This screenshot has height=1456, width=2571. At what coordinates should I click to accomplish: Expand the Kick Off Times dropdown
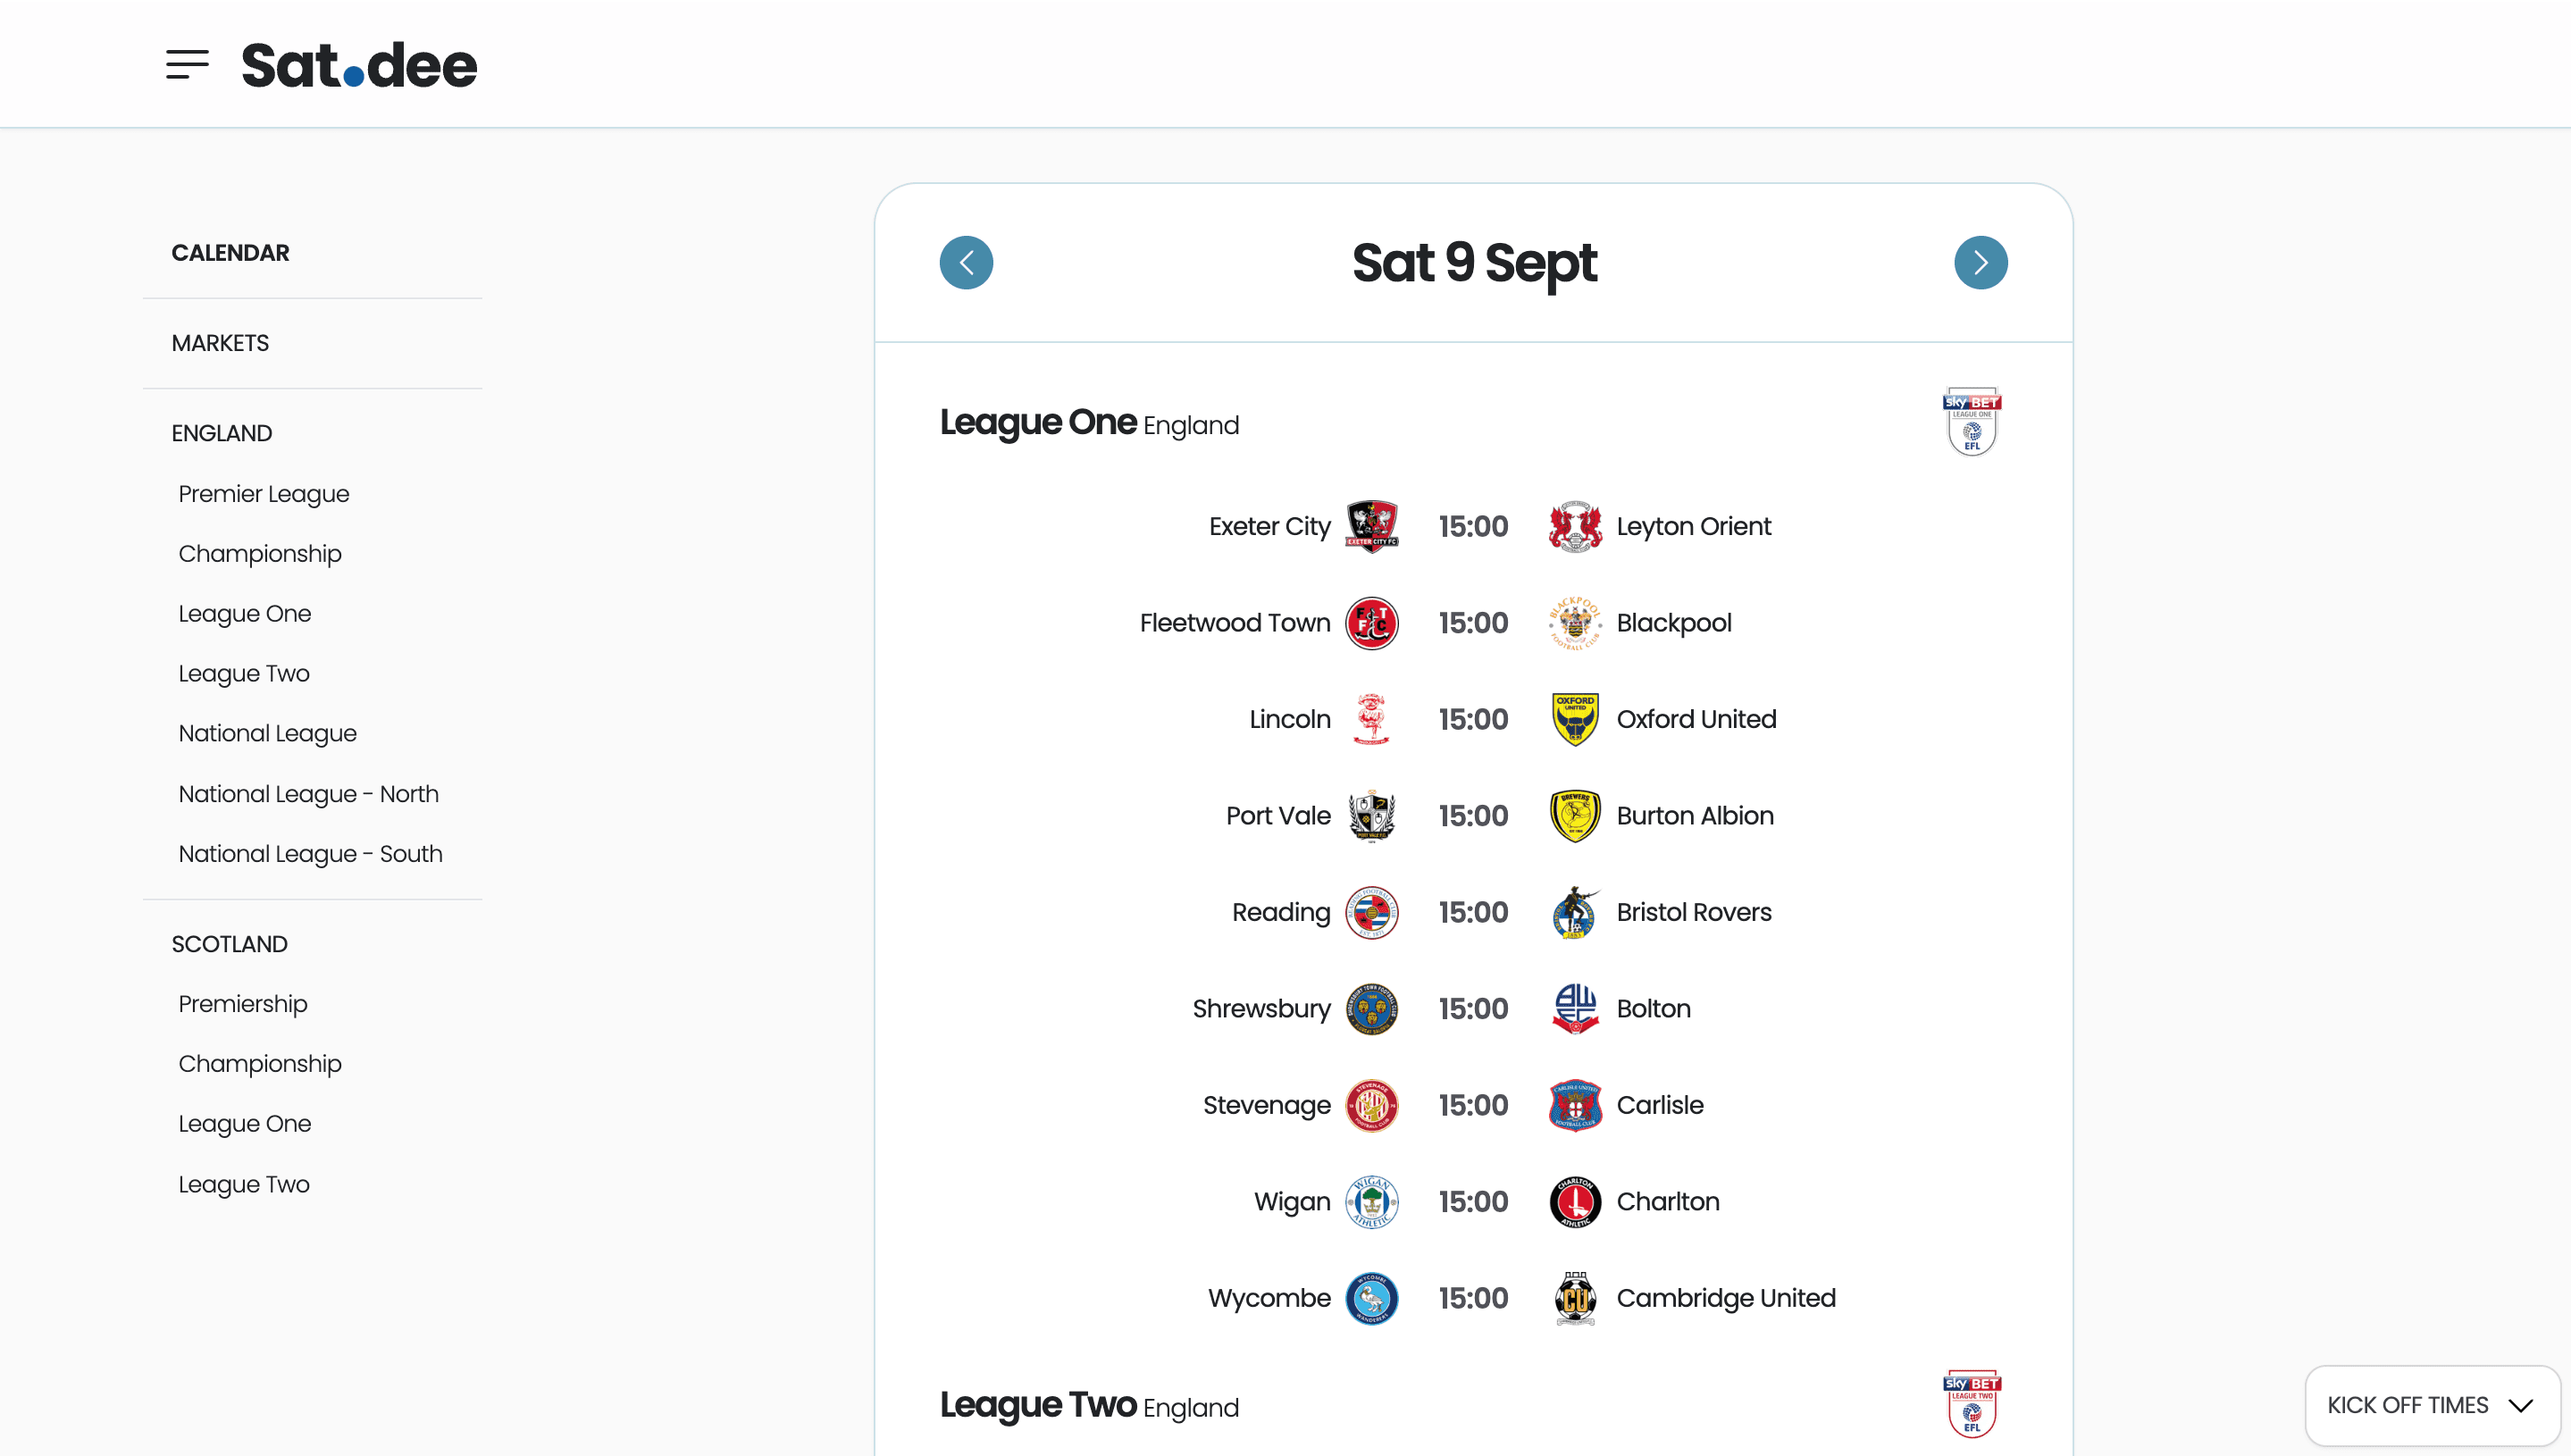[x=2431, y=1405]
